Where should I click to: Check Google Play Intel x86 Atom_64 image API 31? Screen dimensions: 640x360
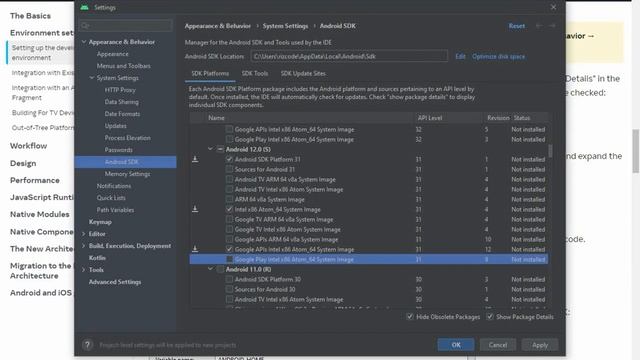pyautogui.click(x=229, y=259)
